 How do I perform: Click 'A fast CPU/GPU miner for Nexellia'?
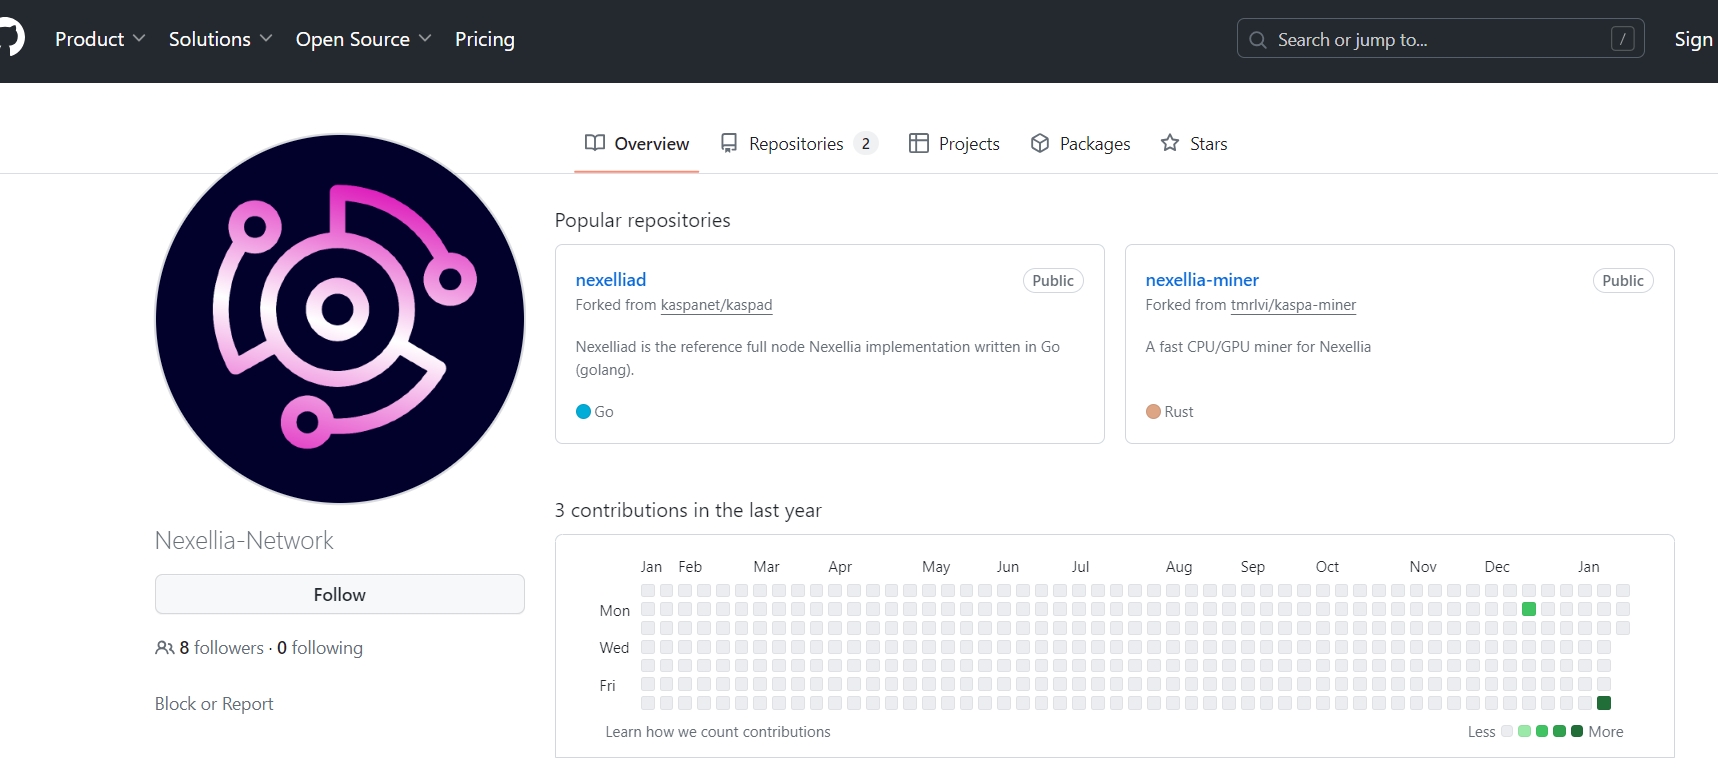pyautogui.click(x=1258, y=347)
